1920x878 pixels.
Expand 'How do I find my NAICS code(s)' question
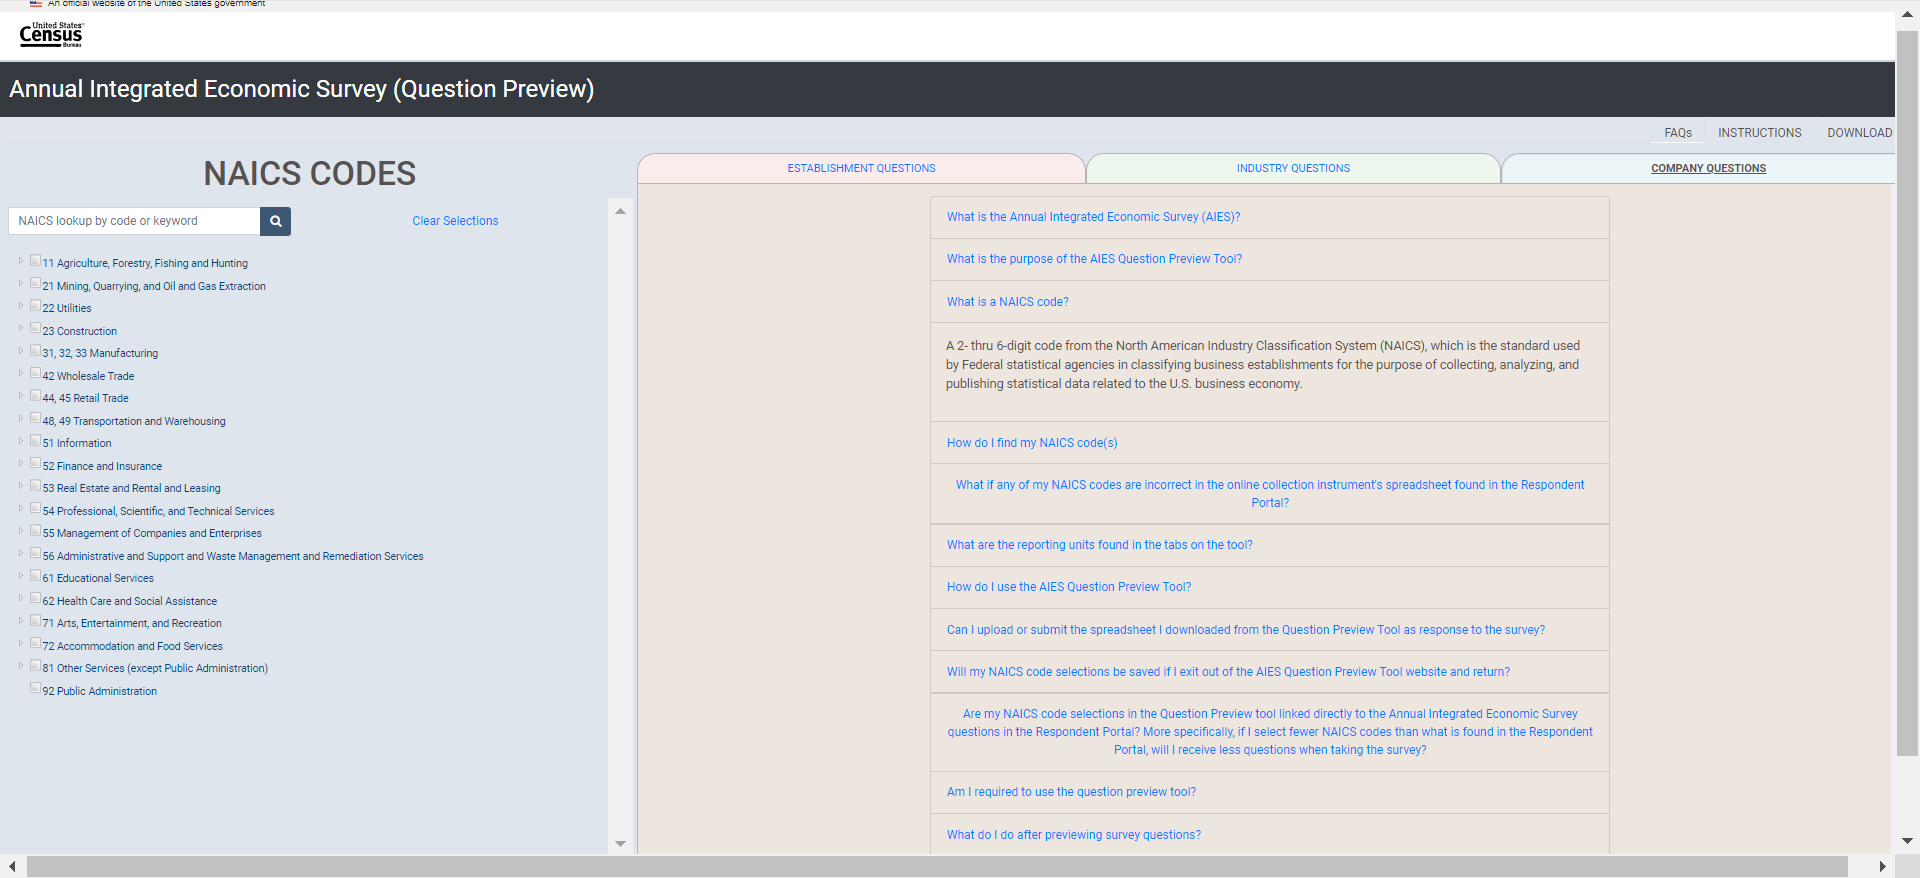click(1032, 443)
